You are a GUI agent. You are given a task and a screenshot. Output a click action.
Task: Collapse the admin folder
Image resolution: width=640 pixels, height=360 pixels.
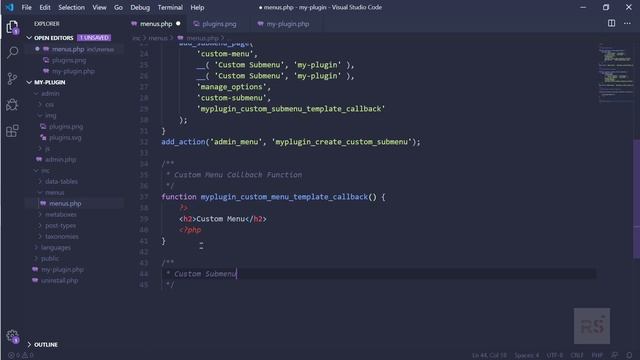coord(50,93)
